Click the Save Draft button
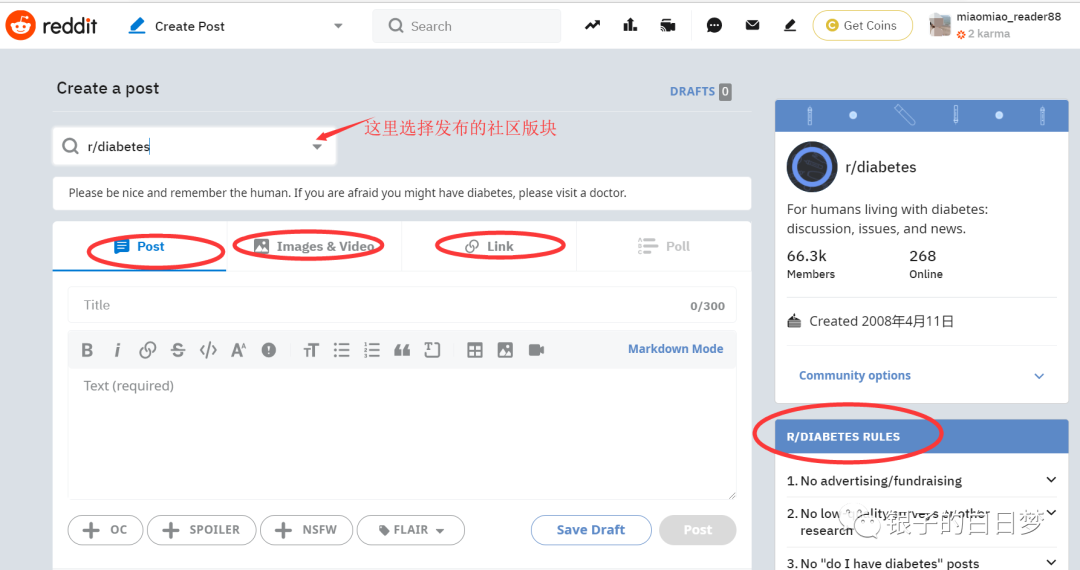Viewport: 1080px width, 570px height. pos(591,530)
